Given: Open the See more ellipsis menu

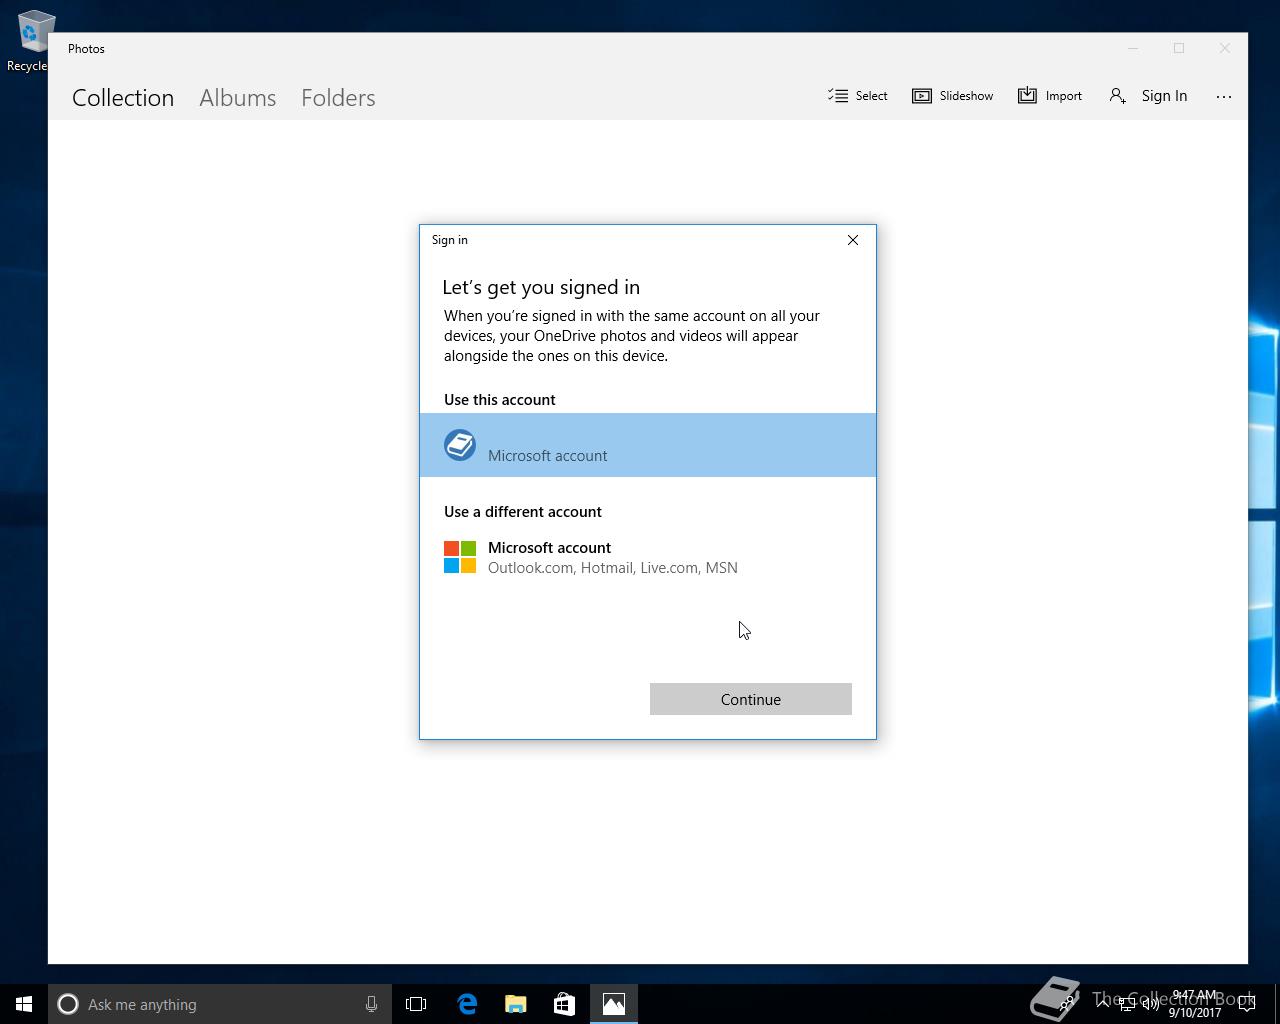Looking at the screenshot, I should (1224, 96).
